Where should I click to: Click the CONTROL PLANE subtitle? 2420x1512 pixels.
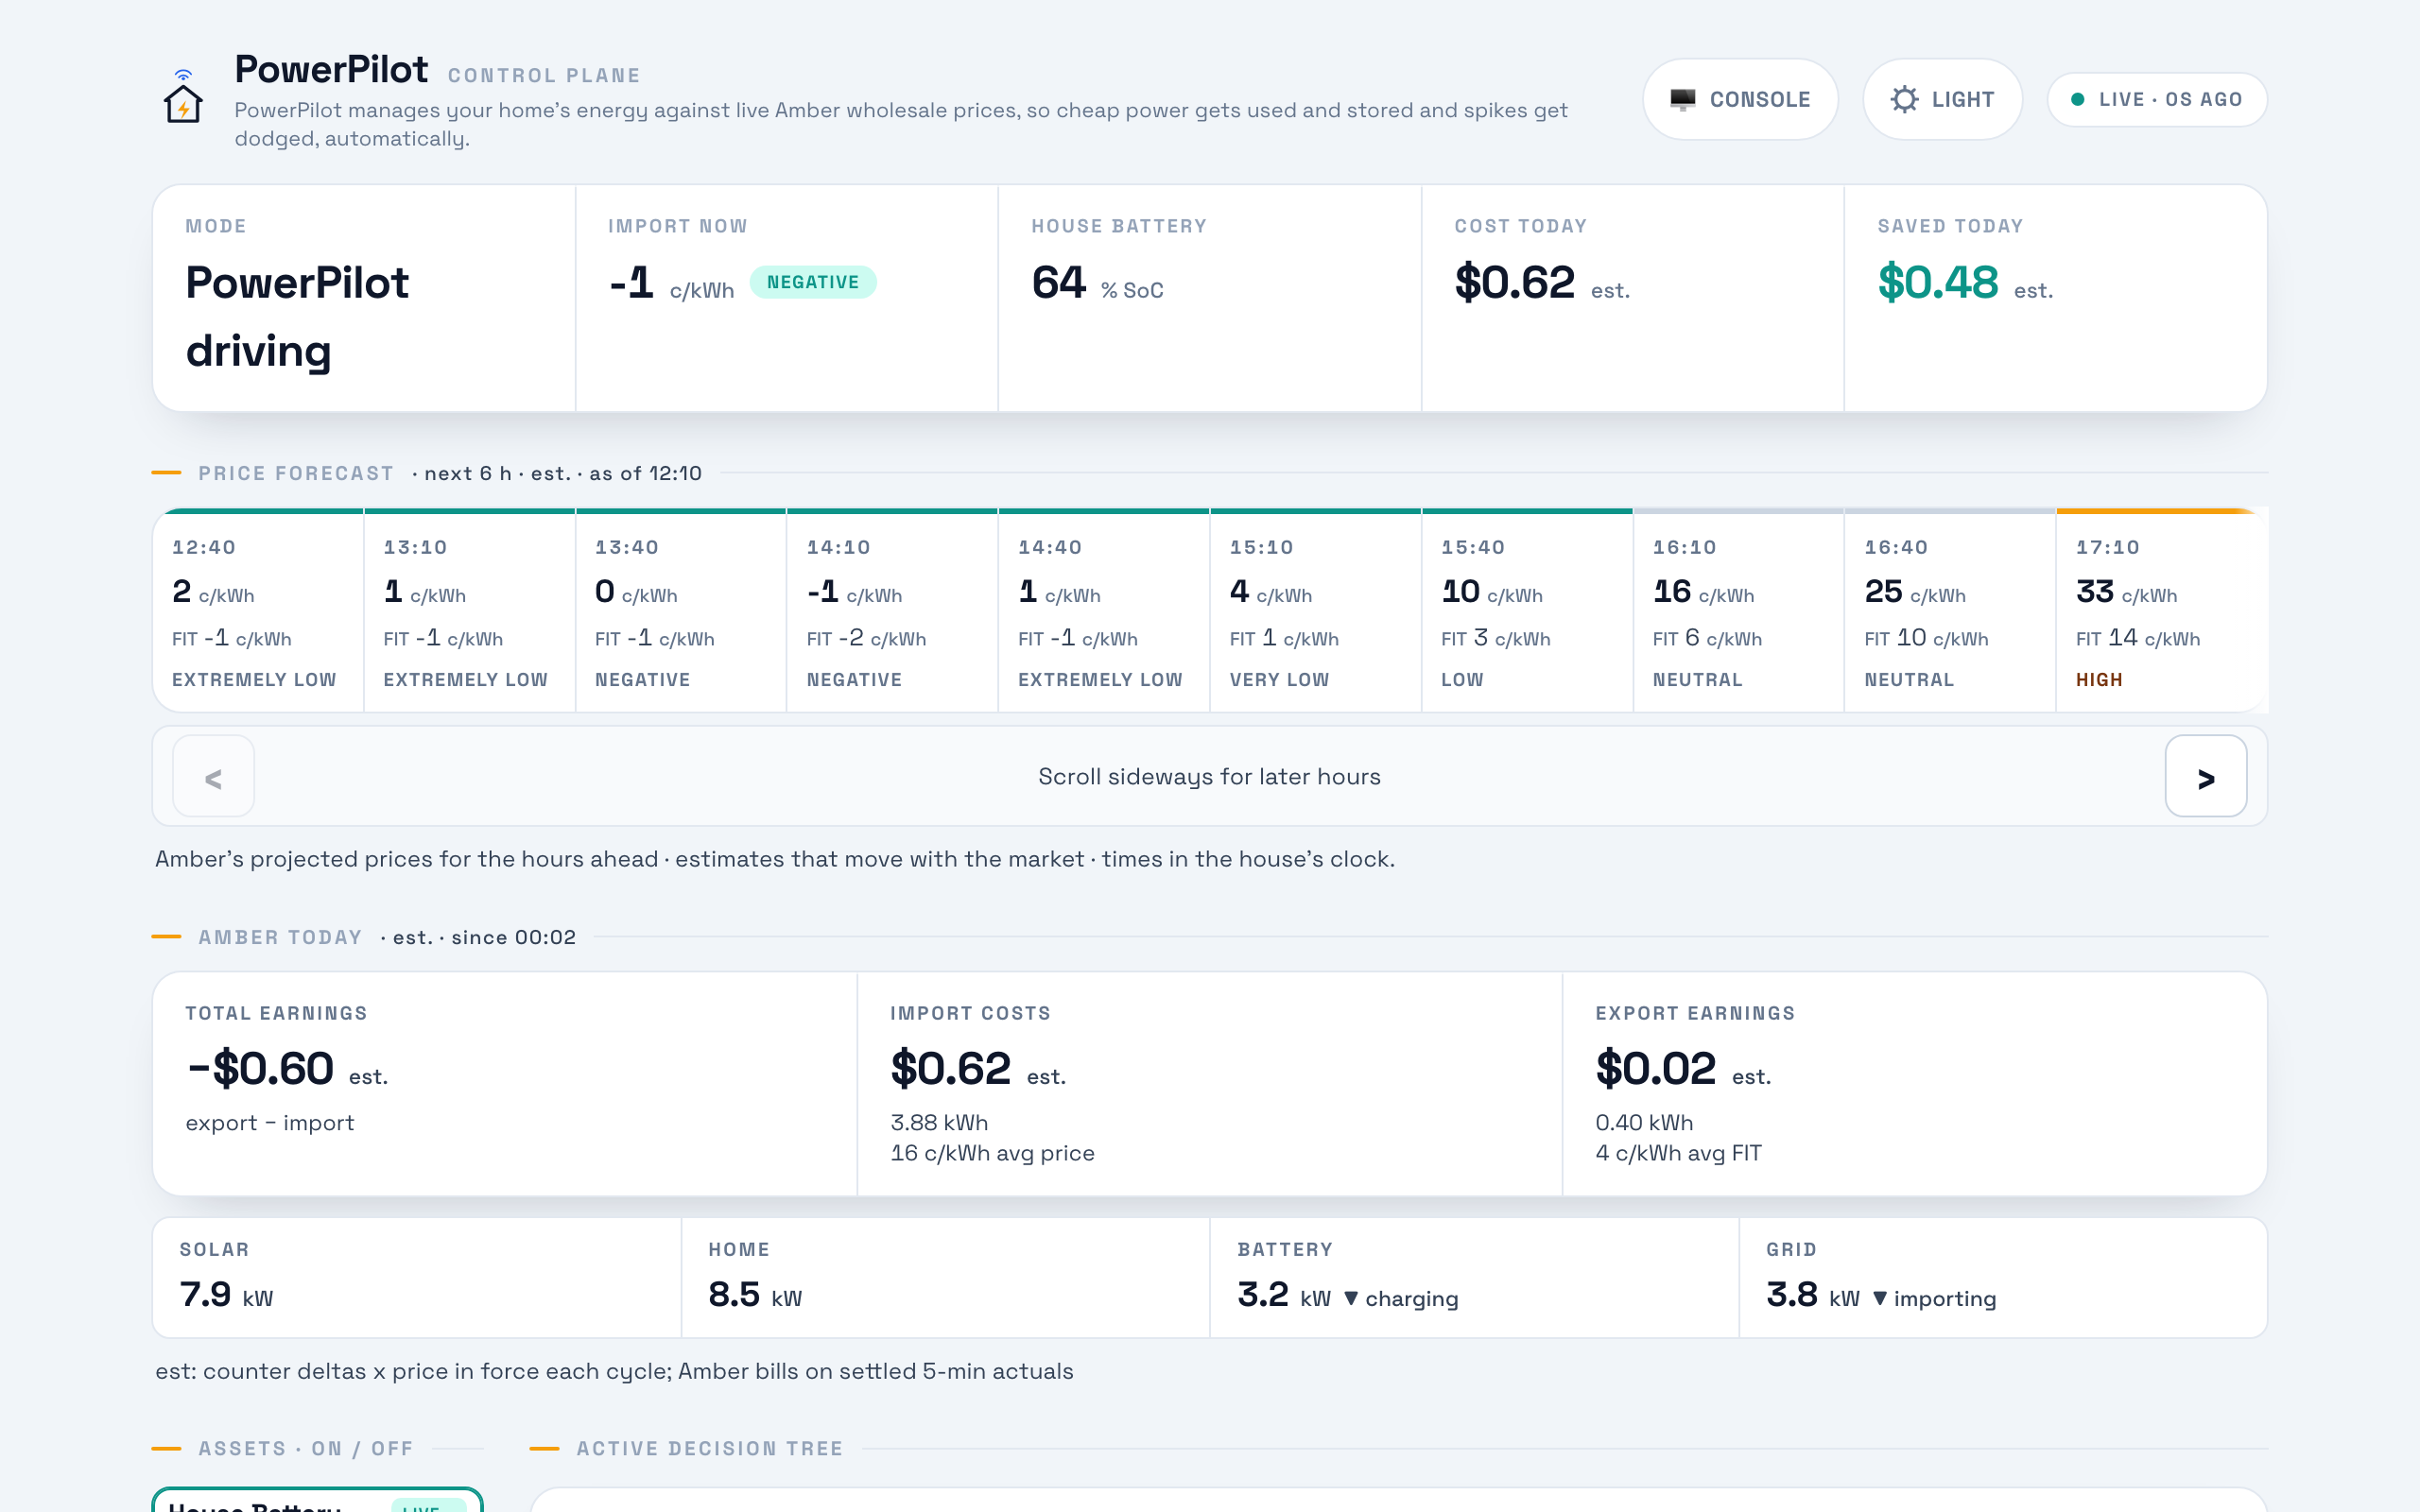544,76
